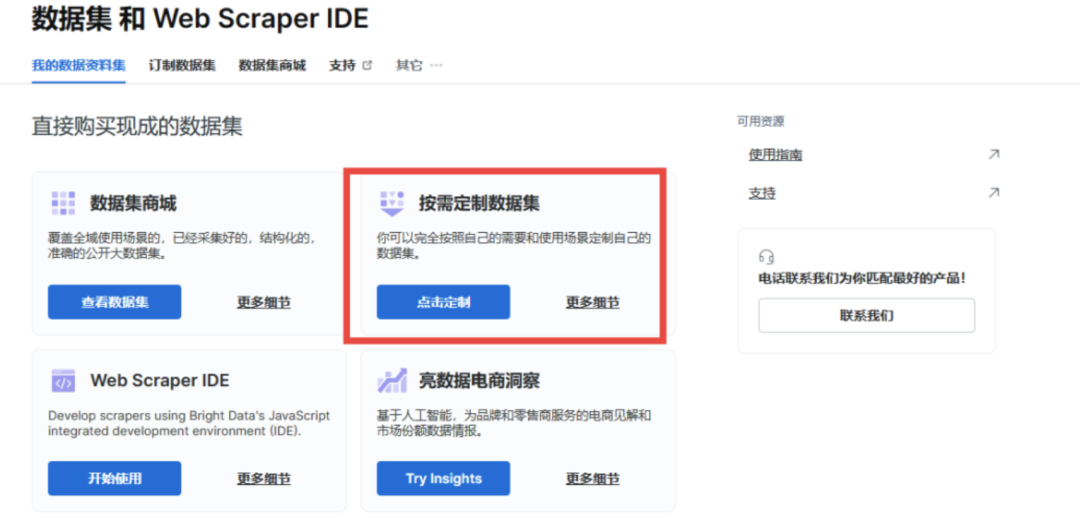The image size is (1080, 521).
Task: Open the 使用指南 resource link
Action: [776, 155]
